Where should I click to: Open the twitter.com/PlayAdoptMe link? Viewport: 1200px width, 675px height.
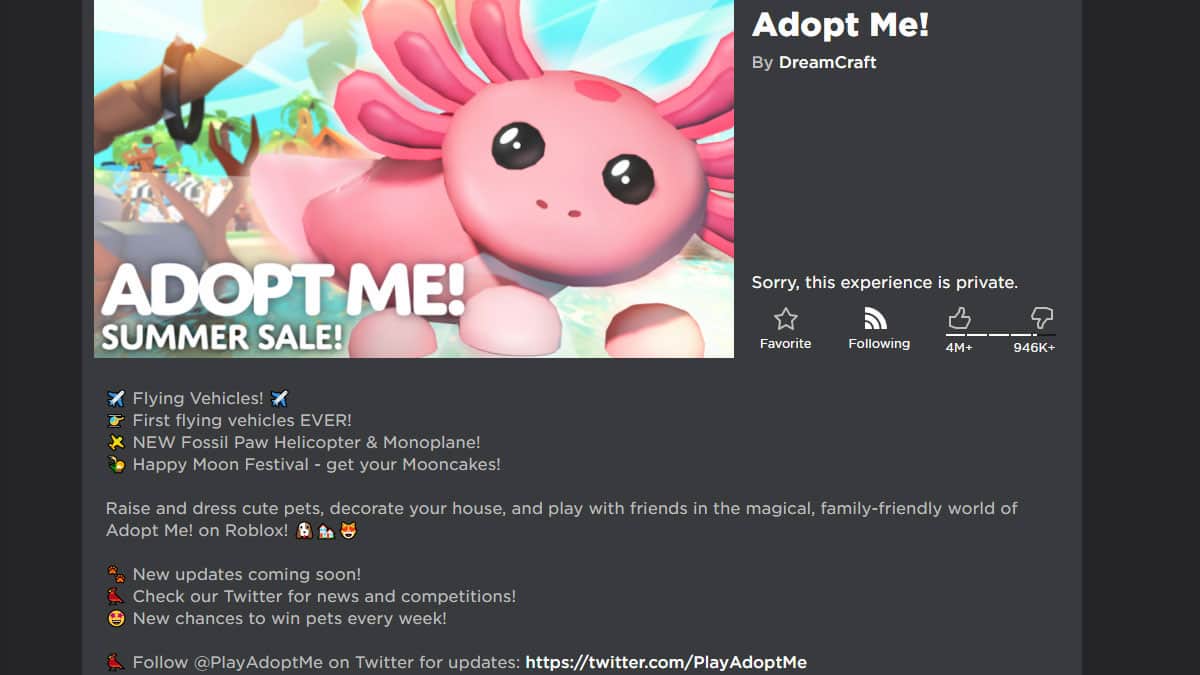coord(666,662)
